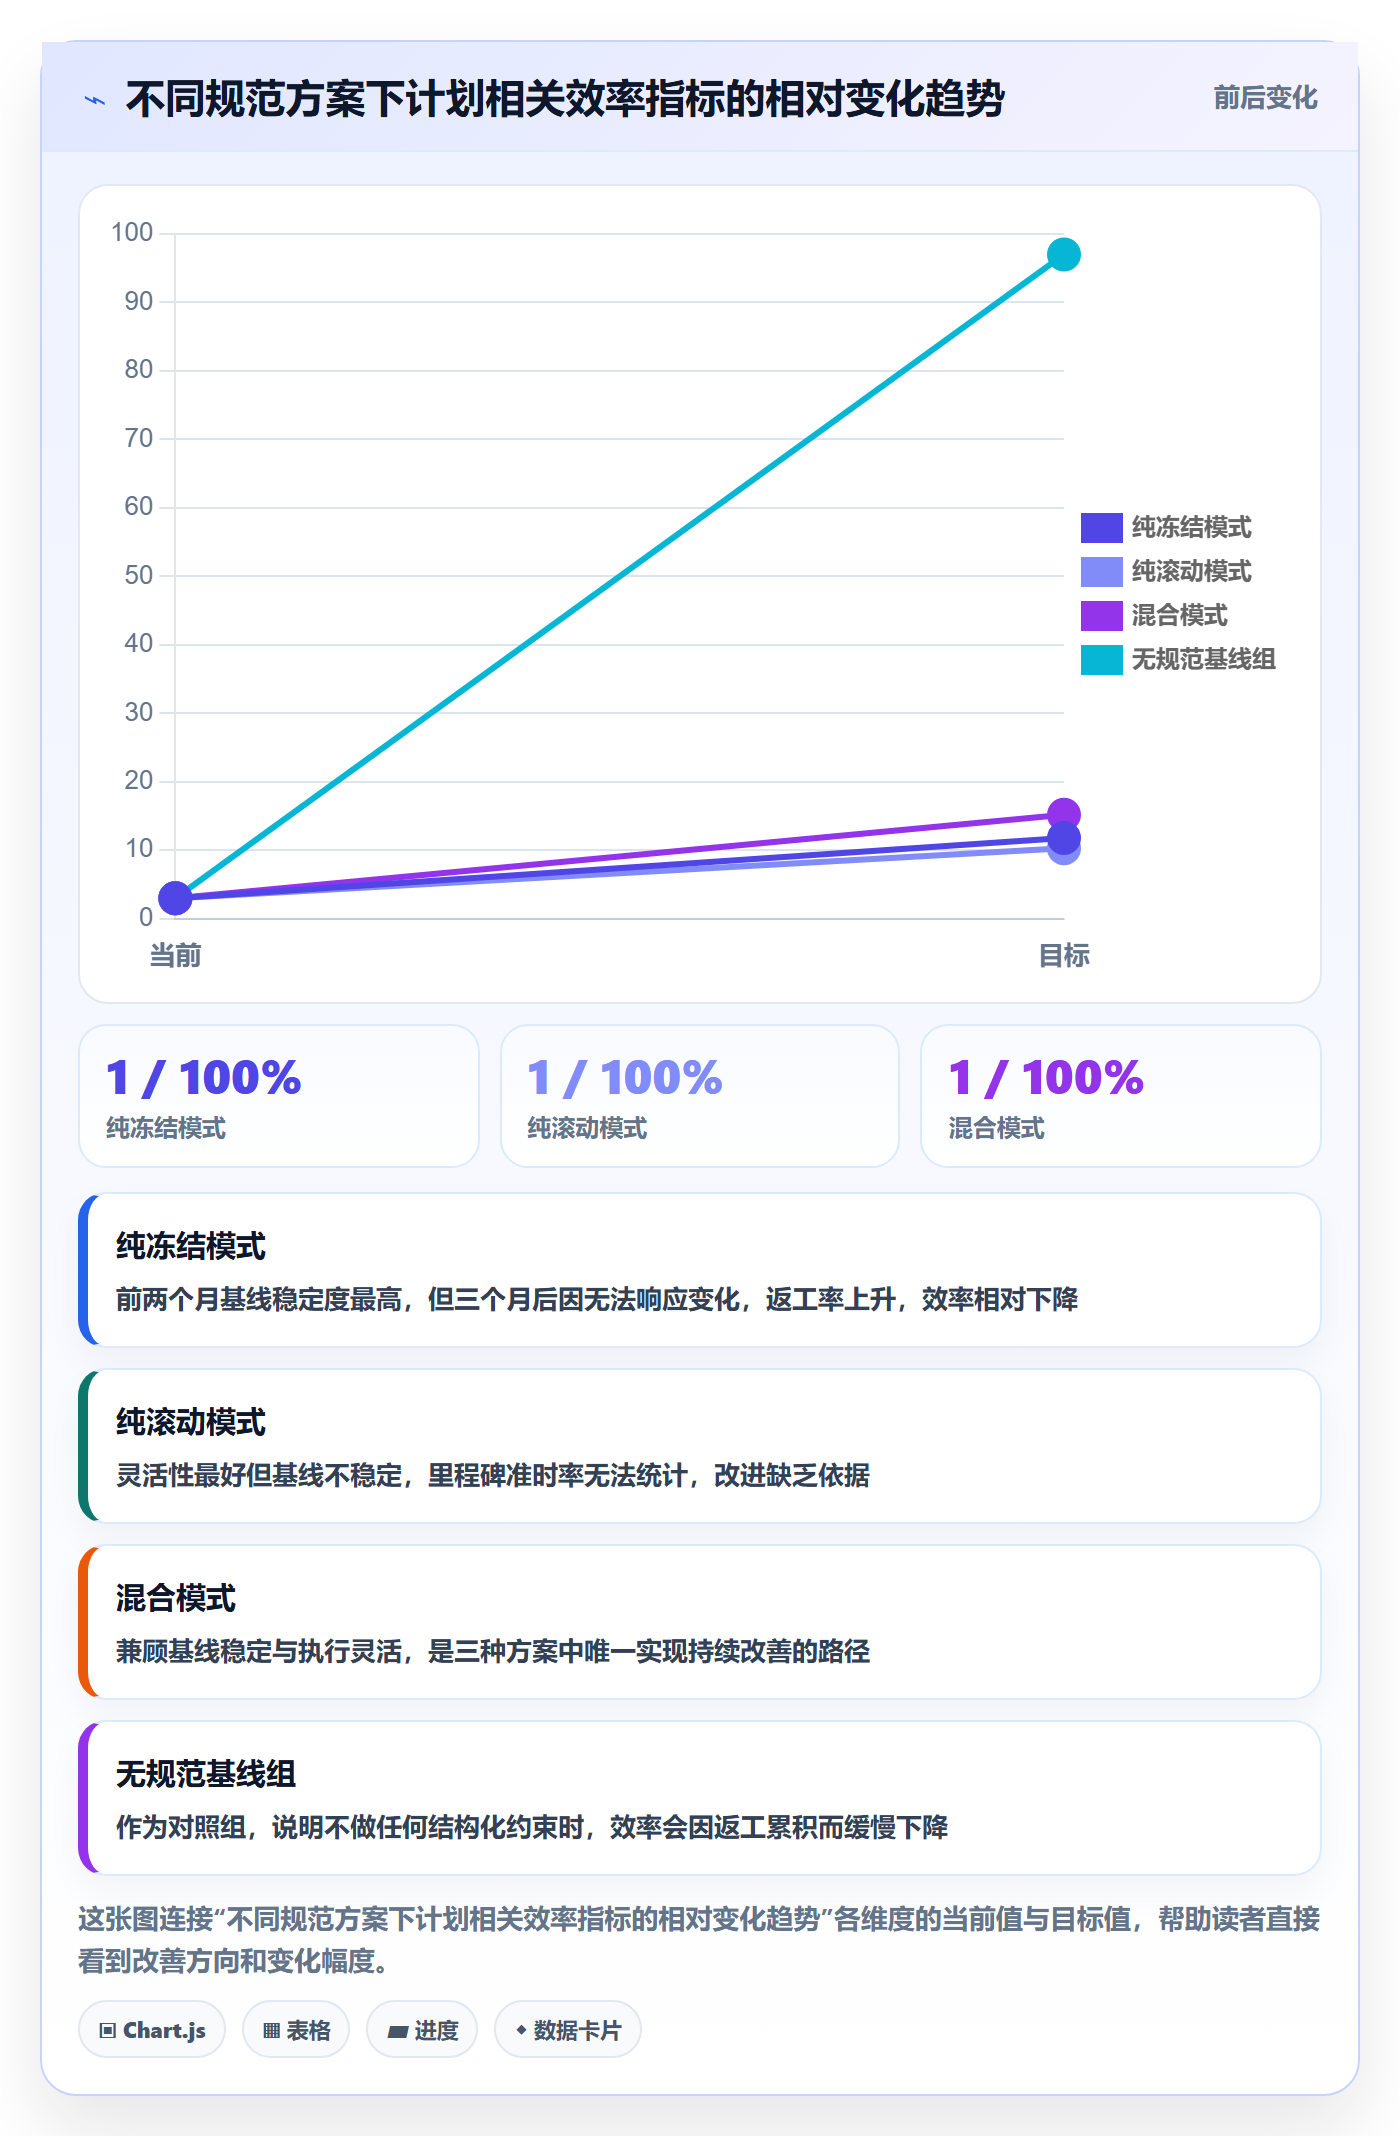
Task: Click the cyan target data point
Action: tap(1064, 255)
